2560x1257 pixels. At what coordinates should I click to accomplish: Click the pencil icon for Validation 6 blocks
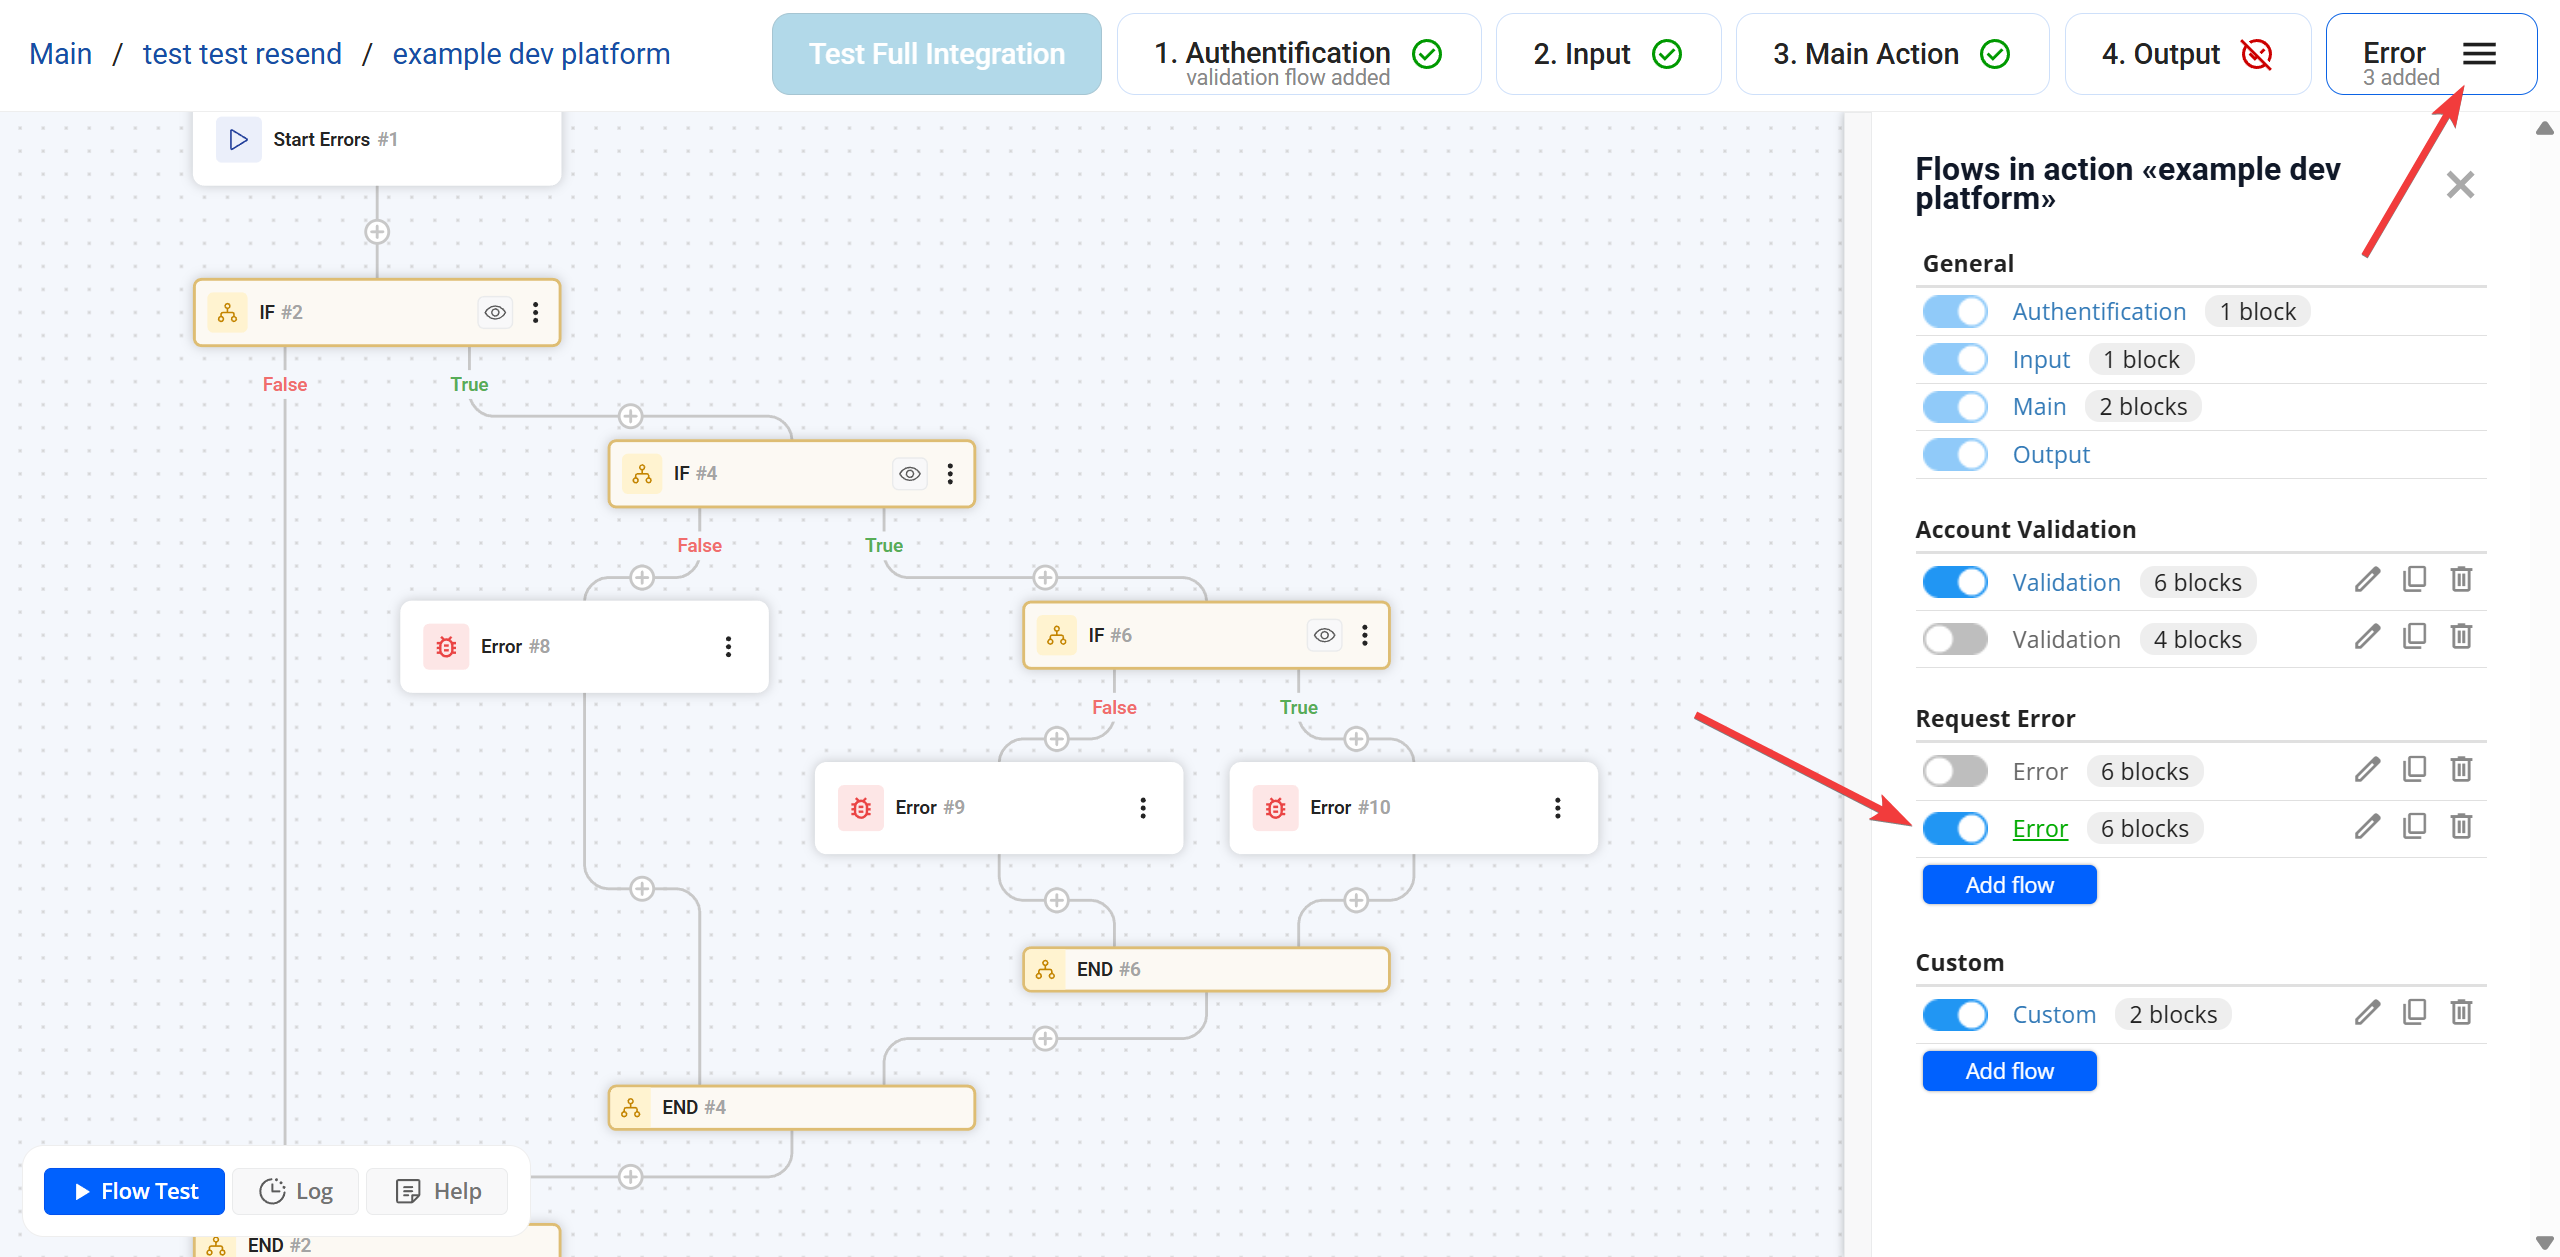[x=2367, y=580]
